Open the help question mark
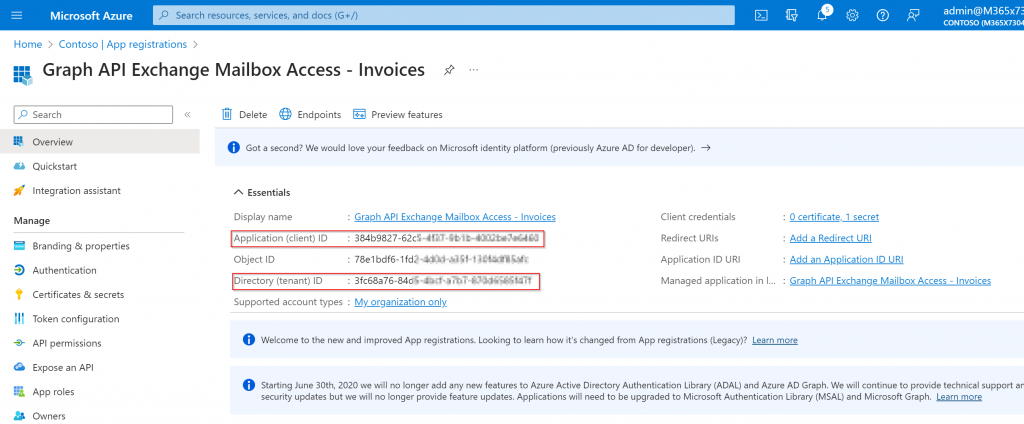Image resolution: width=1024 pixels, height=424 pixels. (x=883, y=15)
